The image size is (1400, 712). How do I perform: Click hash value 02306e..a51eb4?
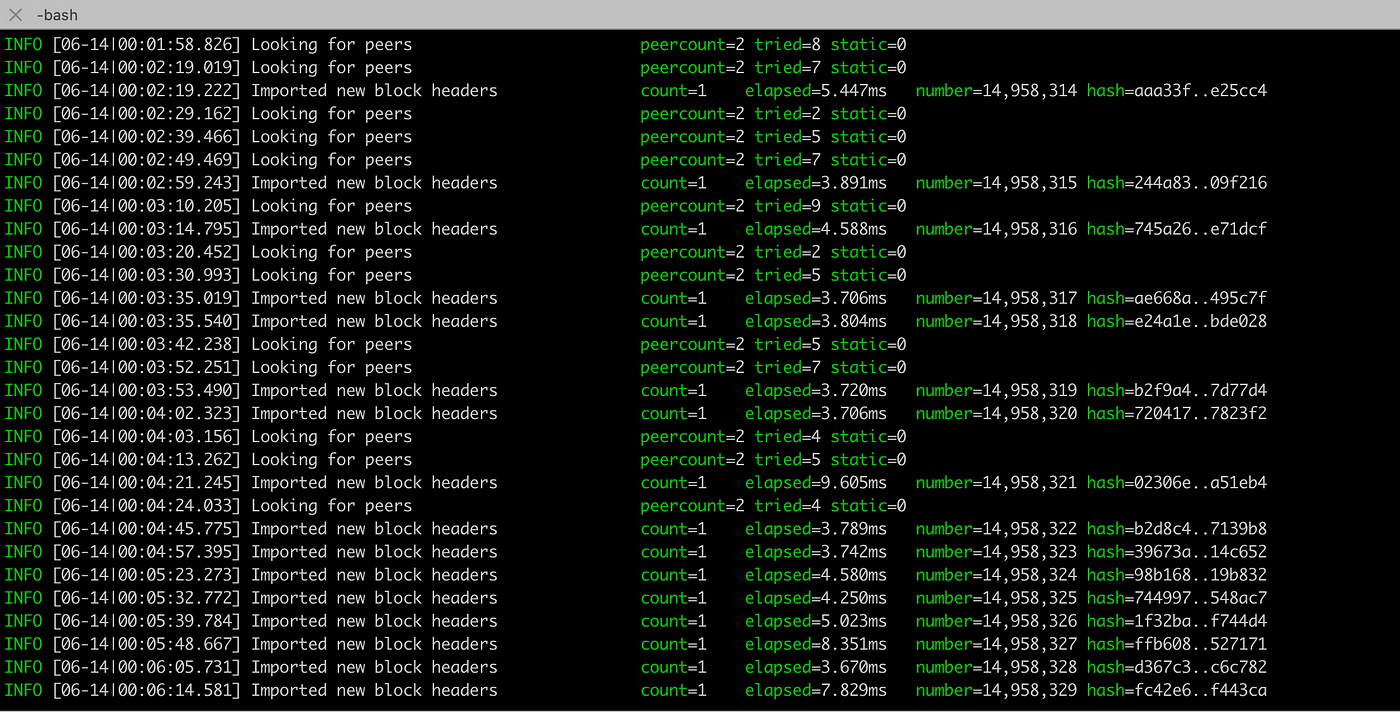1199,483
